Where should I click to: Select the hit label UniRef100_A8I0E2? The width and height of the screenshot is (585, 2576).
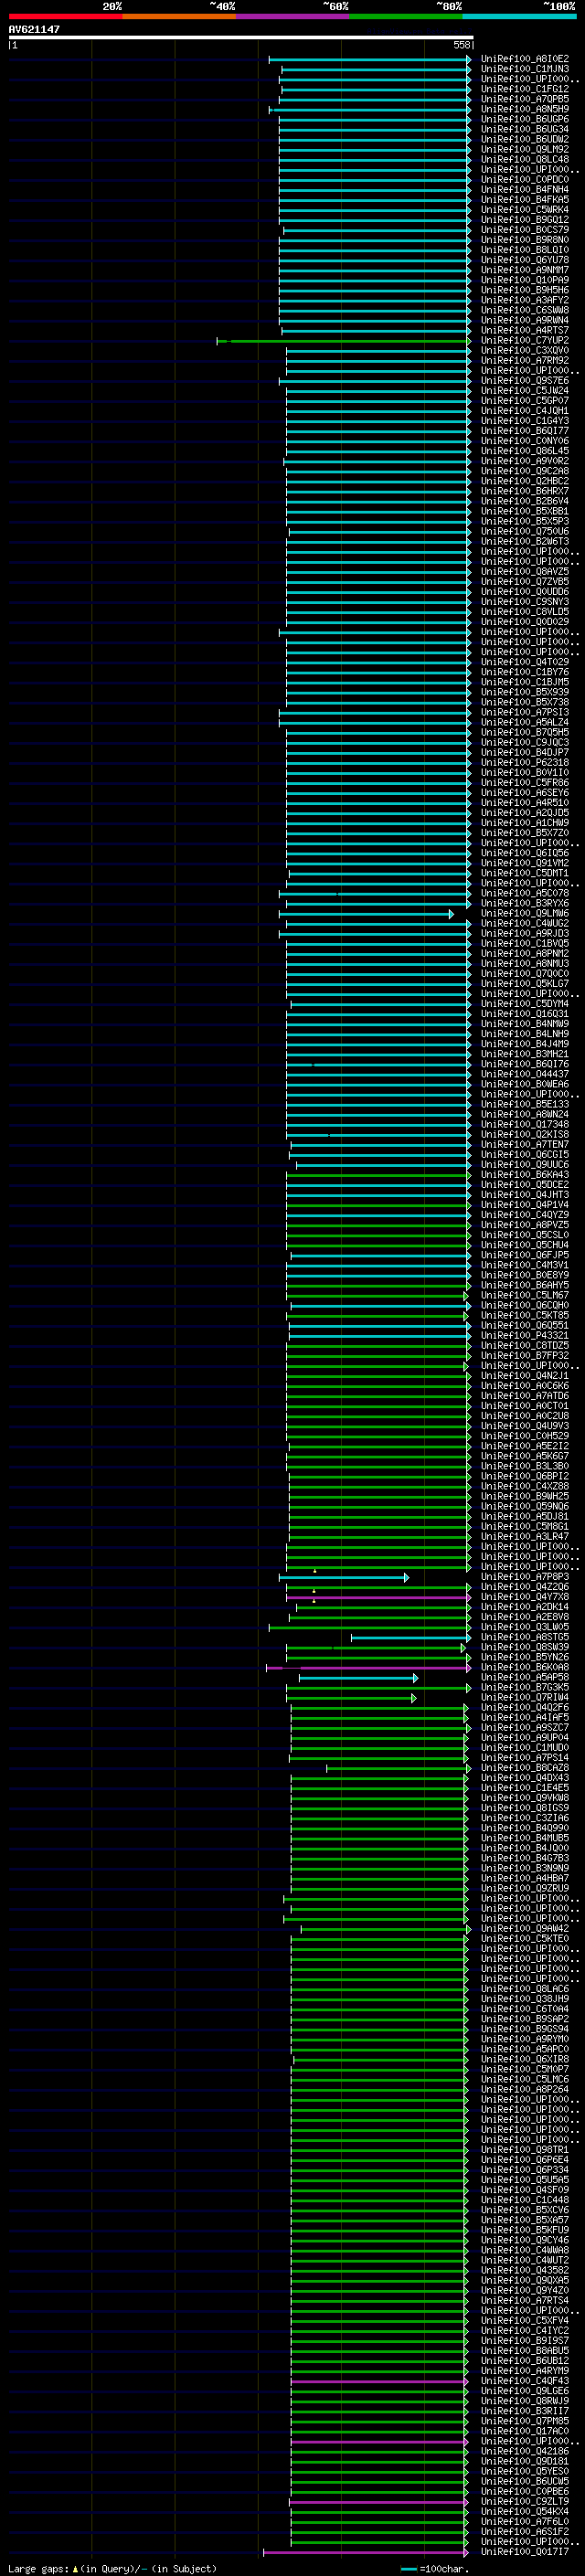point(525,59)
